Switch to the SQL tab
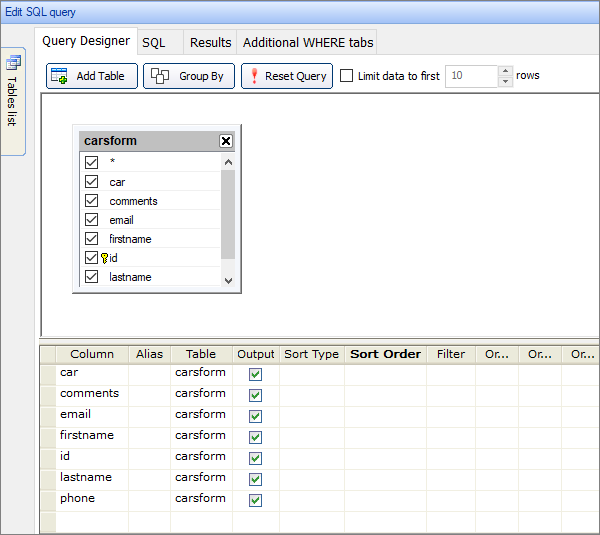 154,42
